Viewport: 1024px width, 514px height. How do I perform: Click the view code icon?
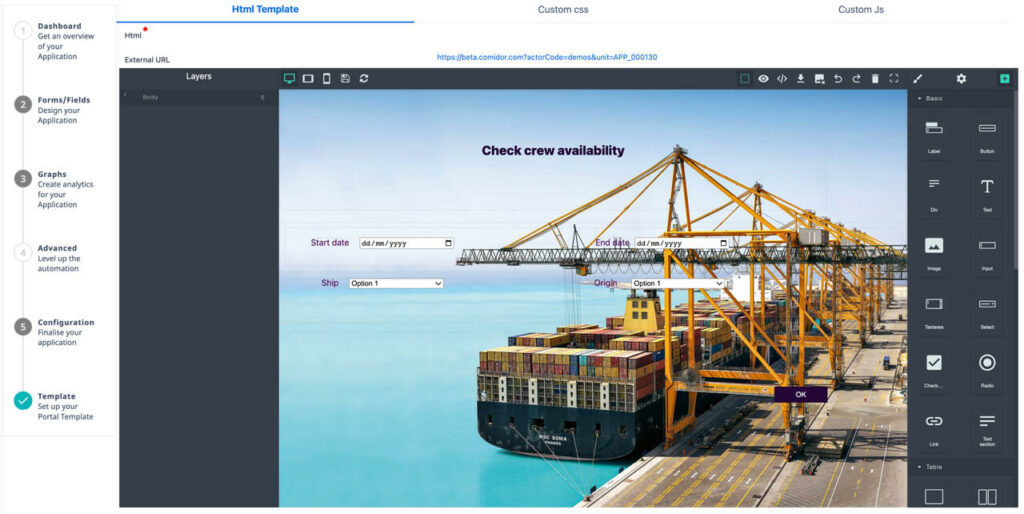click(x=782, y=78)
